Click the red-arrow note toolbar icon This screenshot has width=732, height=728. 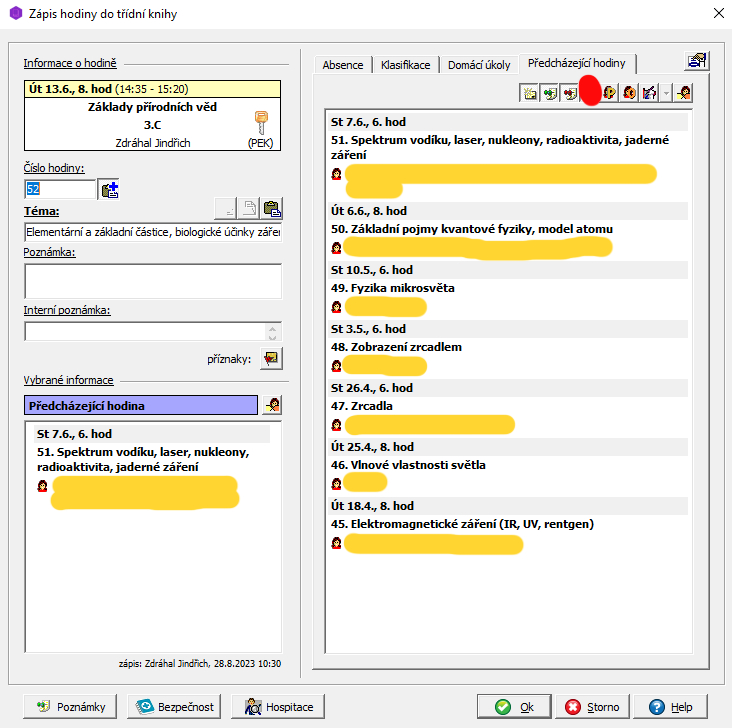(x=570, y=92)
